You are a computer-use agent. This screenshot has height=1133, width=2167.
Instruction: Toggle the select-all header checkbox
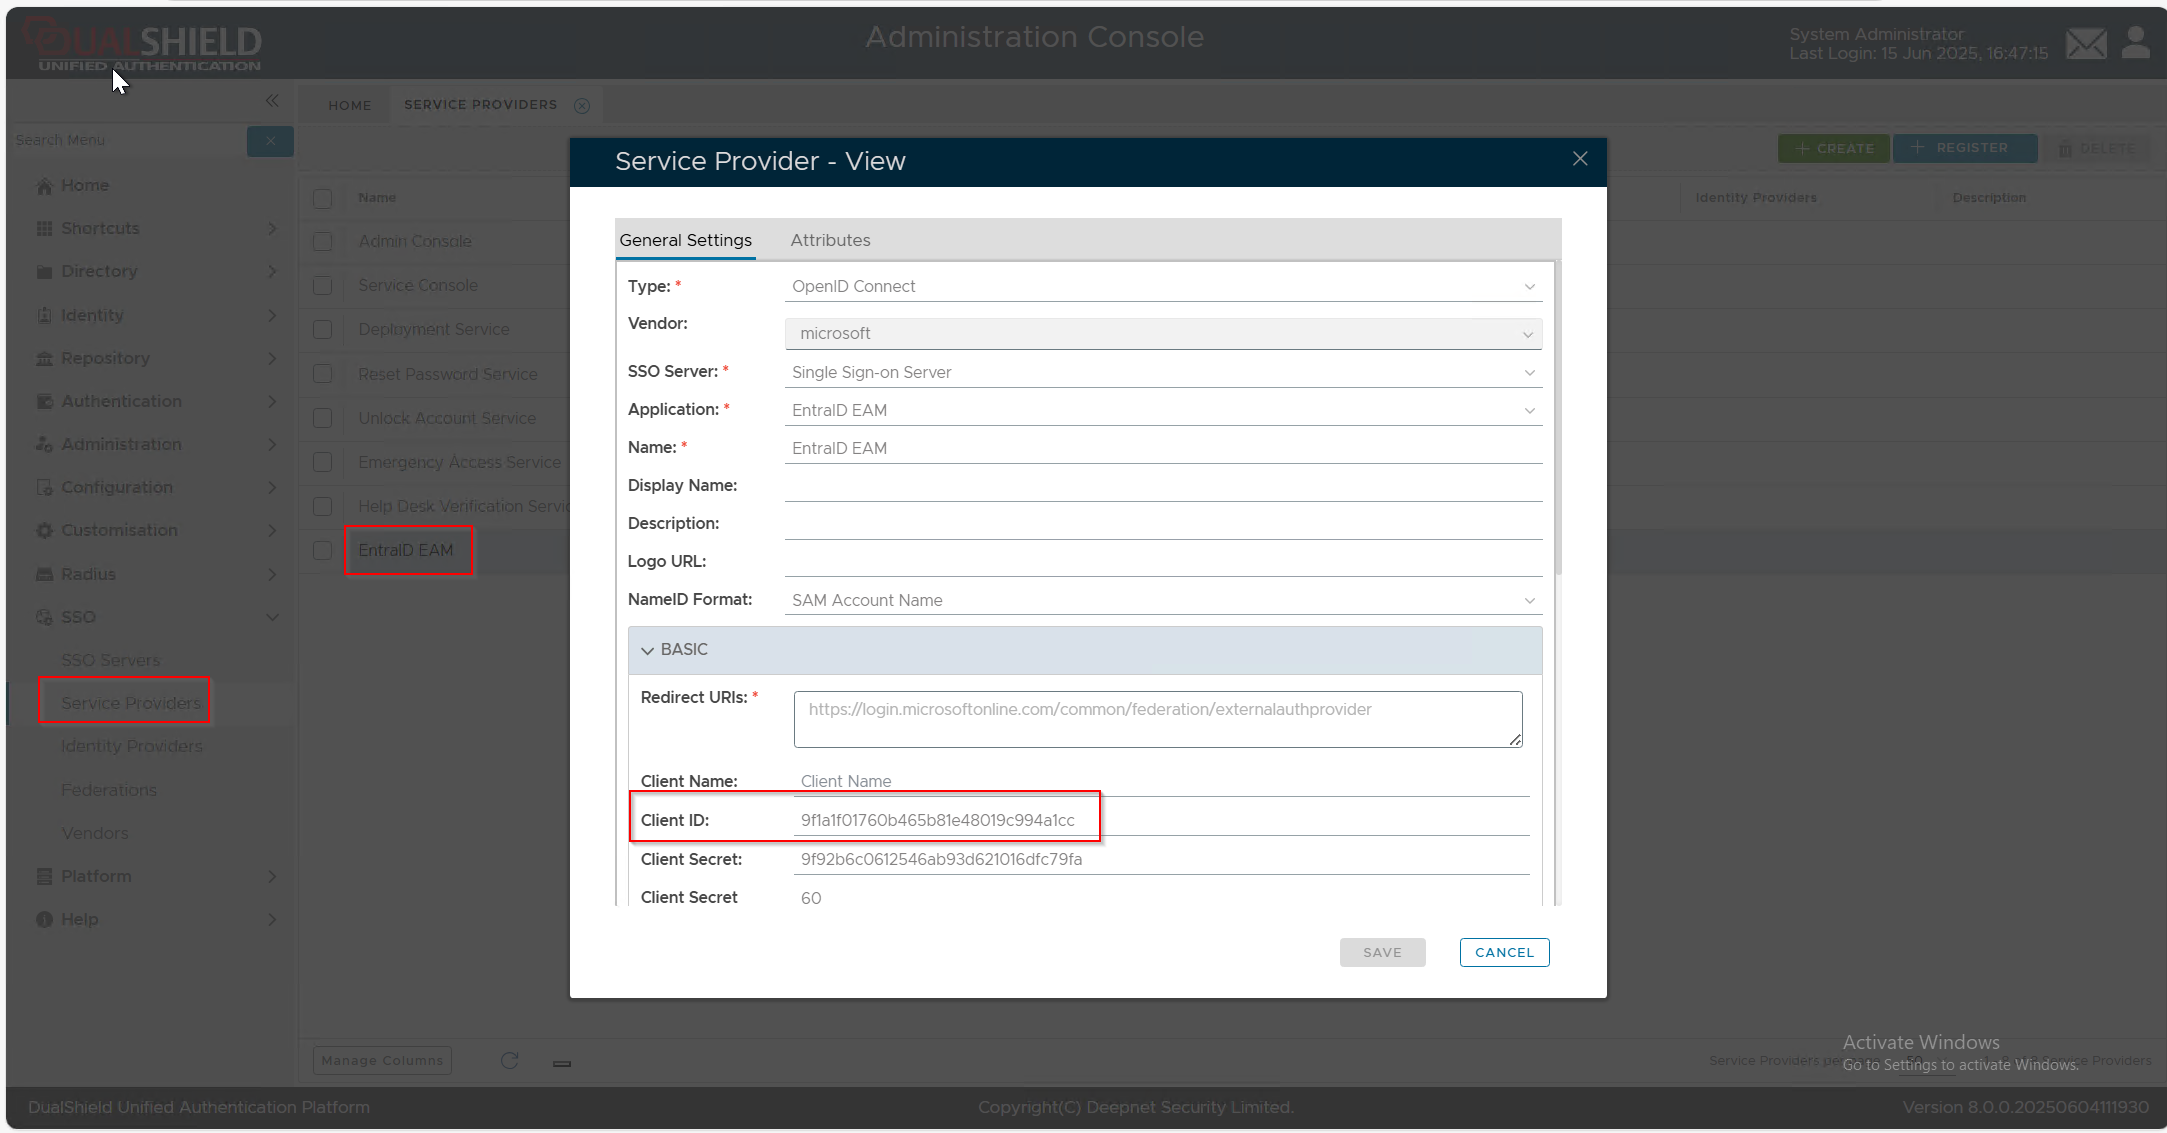click(x=322, y=198)
